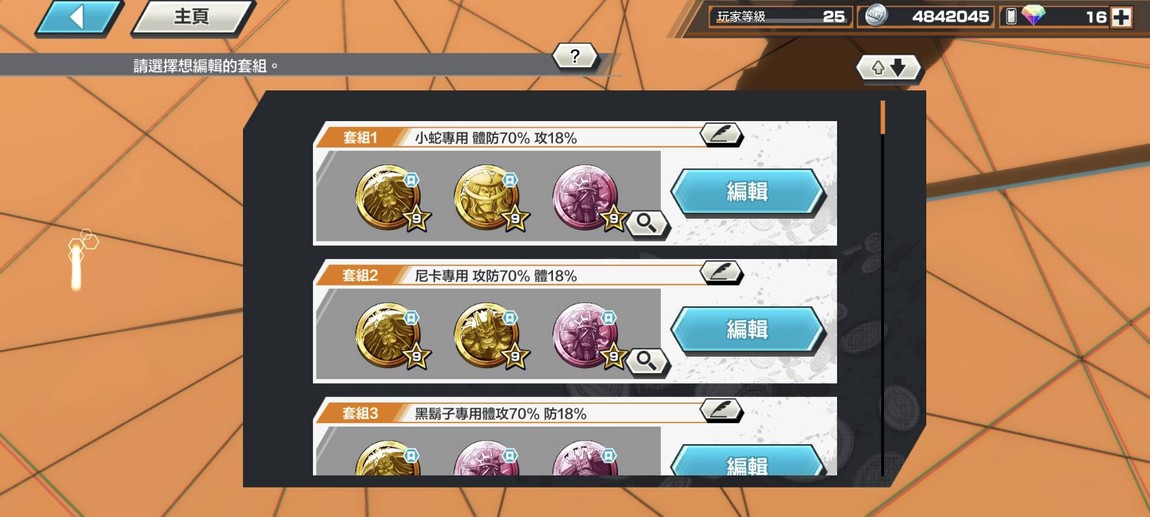The height and width of the screenshot is (517, 1150).
Task: Tap the silver coin currency icon
Action: pos(875,16)
